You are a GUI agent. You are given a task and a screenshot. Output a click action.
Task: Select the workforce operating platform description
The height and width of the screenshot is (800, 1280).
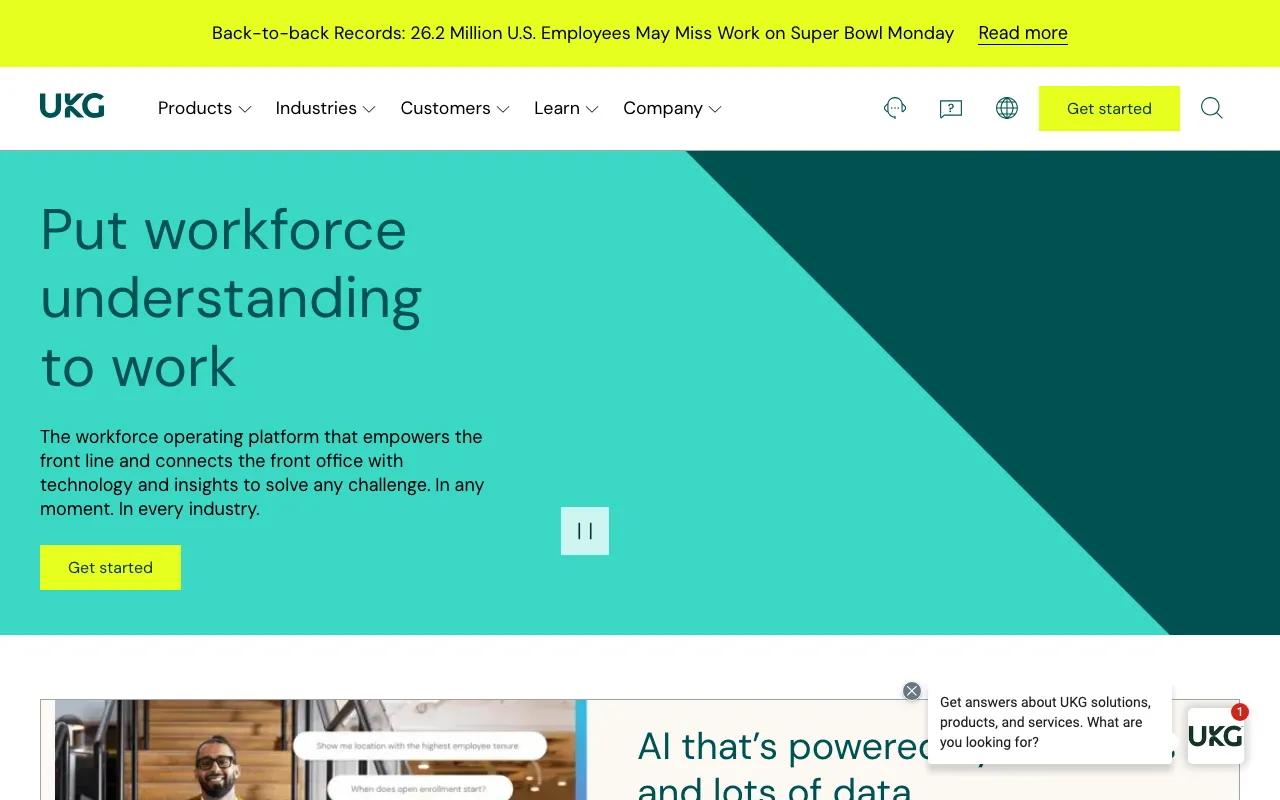click(x=262, y=473)
